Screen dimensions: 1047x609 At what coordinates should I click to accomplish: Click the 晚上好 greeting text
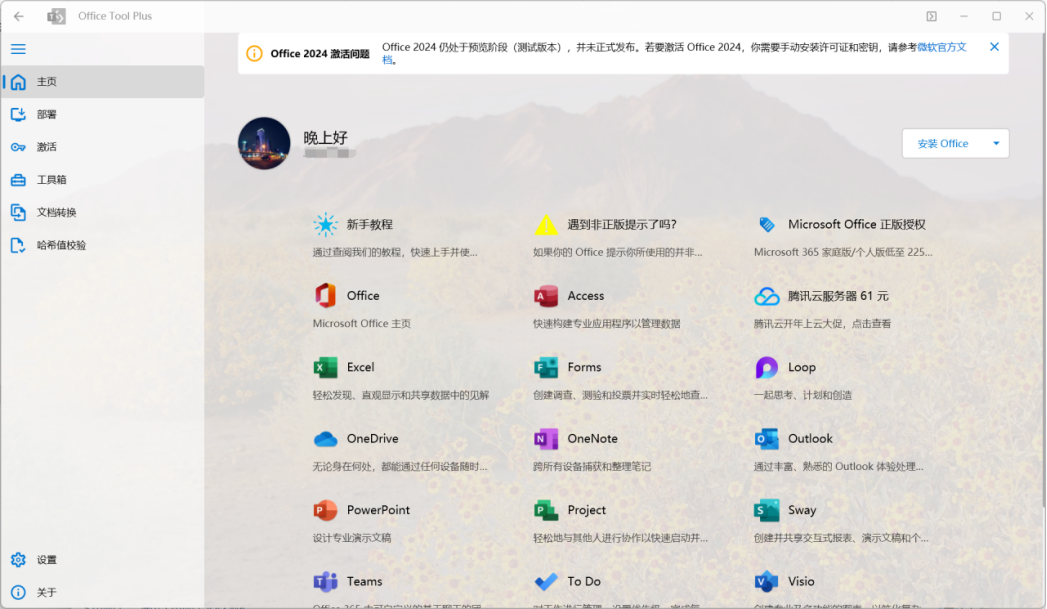326,138
